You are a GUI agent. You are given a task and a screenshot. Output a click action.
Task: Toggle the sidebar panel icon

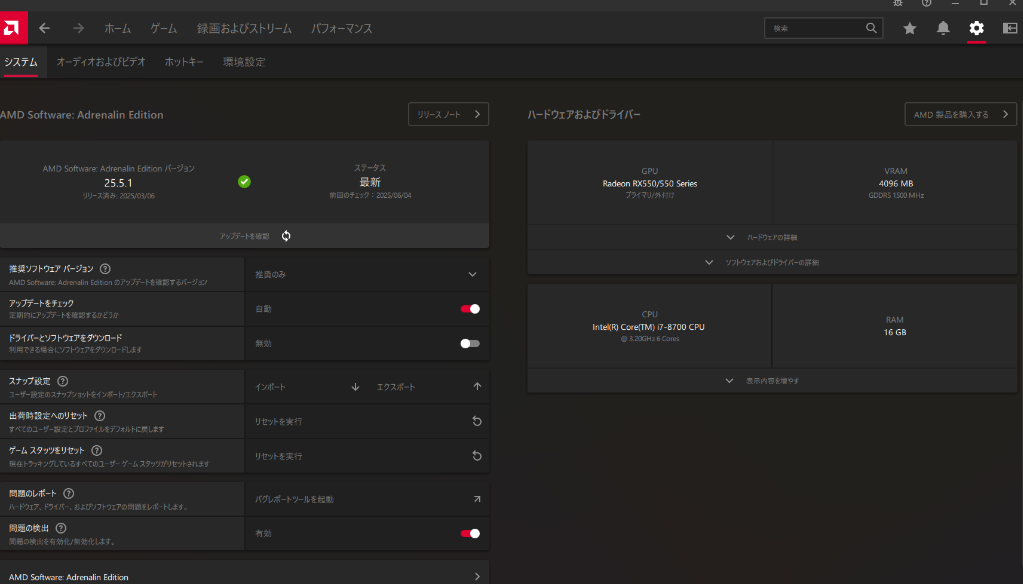[x=1009, y=28]
